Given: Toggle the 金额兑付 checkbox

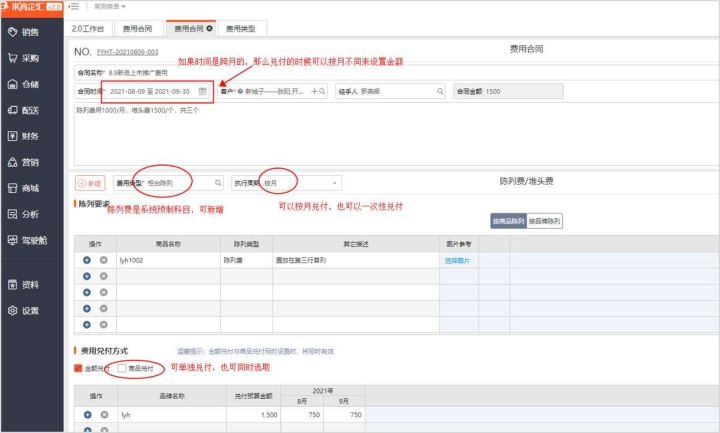Looking at the screenshot, I should [79, 369].
